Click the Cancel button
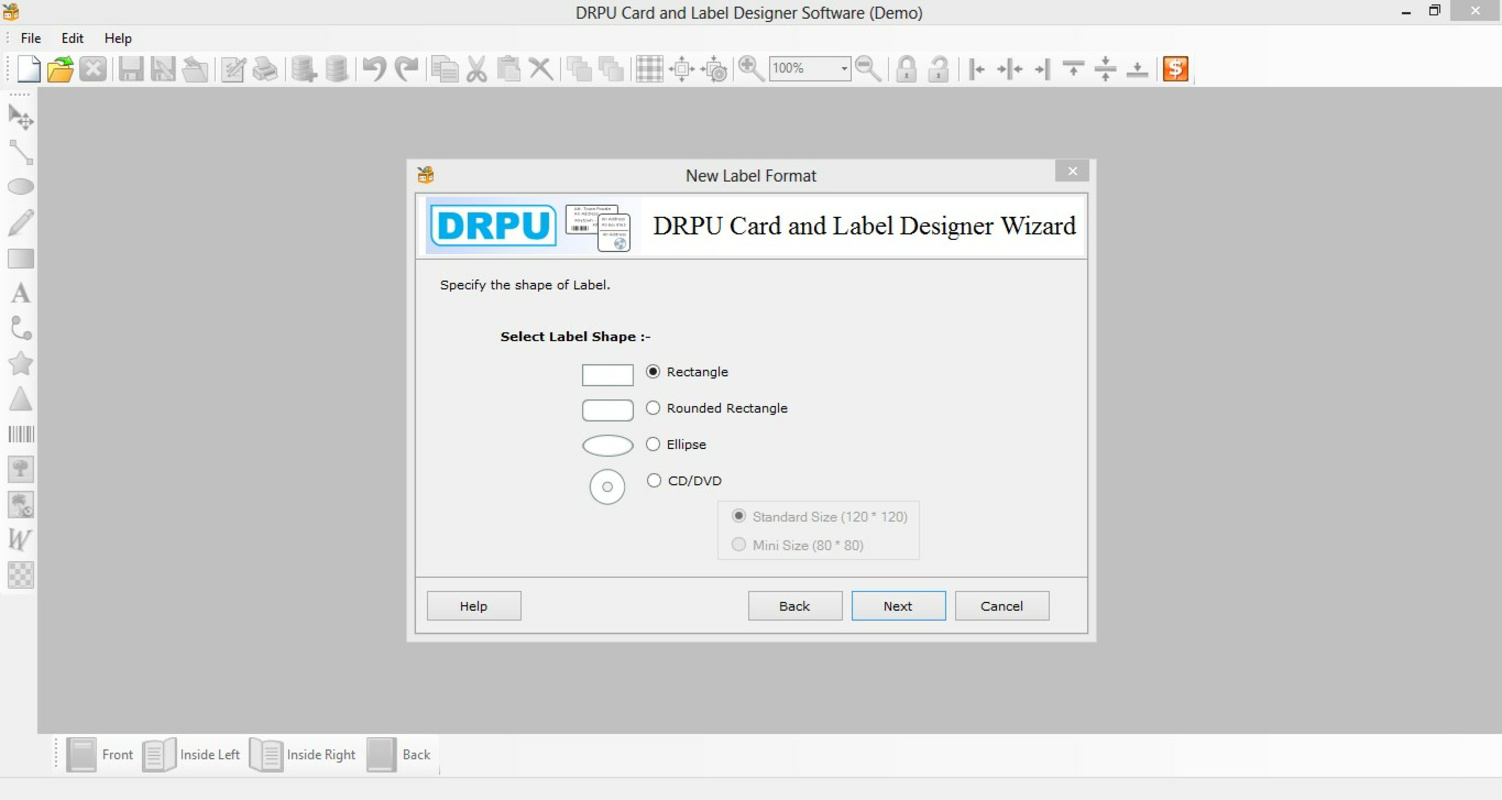 pos(1002,606)
